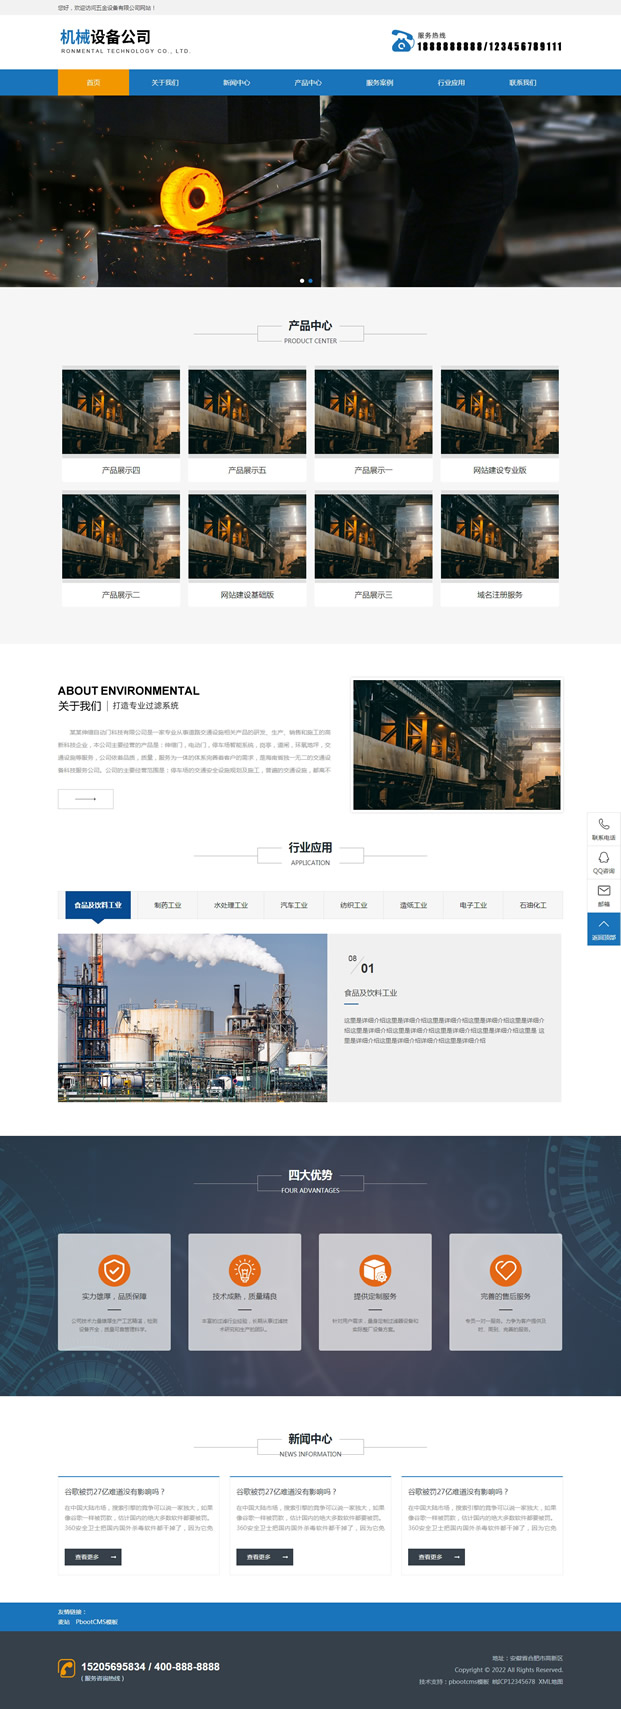Open 产品中心 in the navigation bar

click(x=308, y=83)
